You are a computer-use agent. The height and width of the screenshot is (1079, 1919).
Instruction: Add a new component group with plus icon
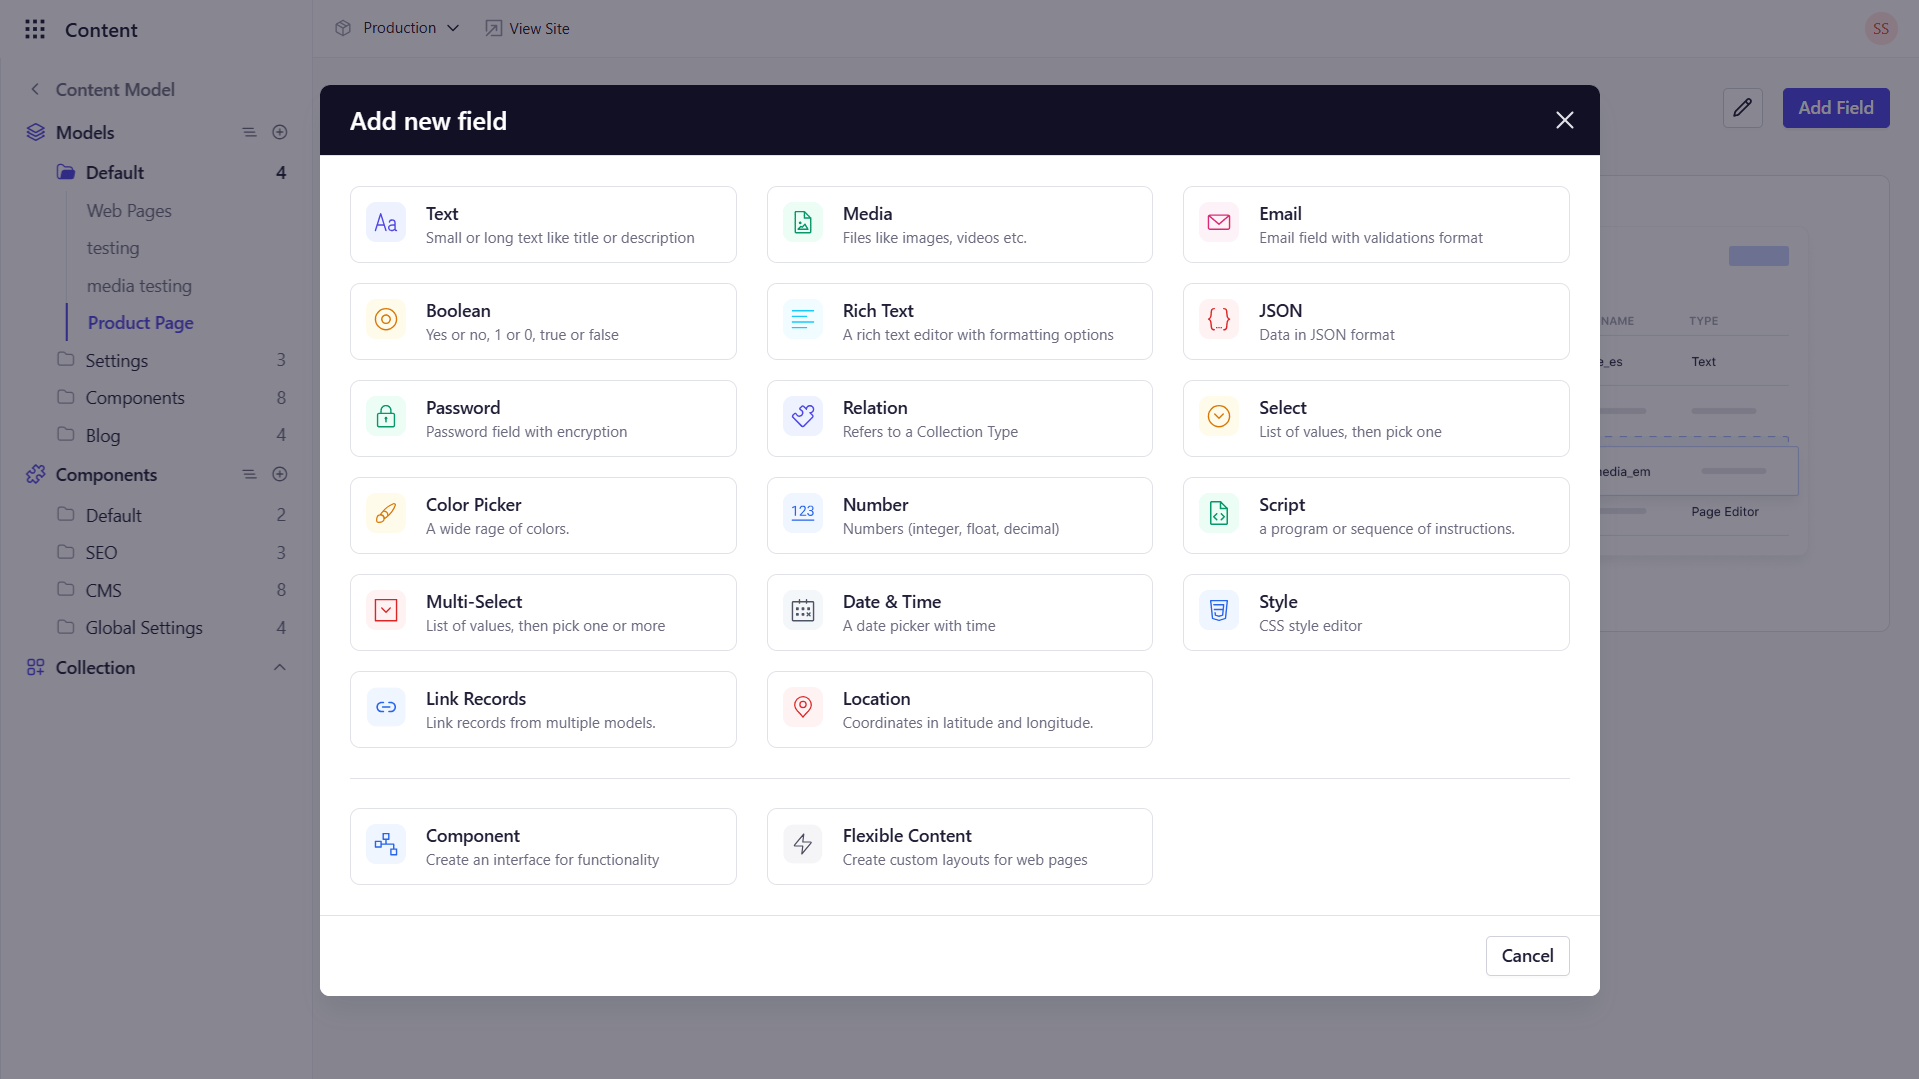click(x=280, y=474)
